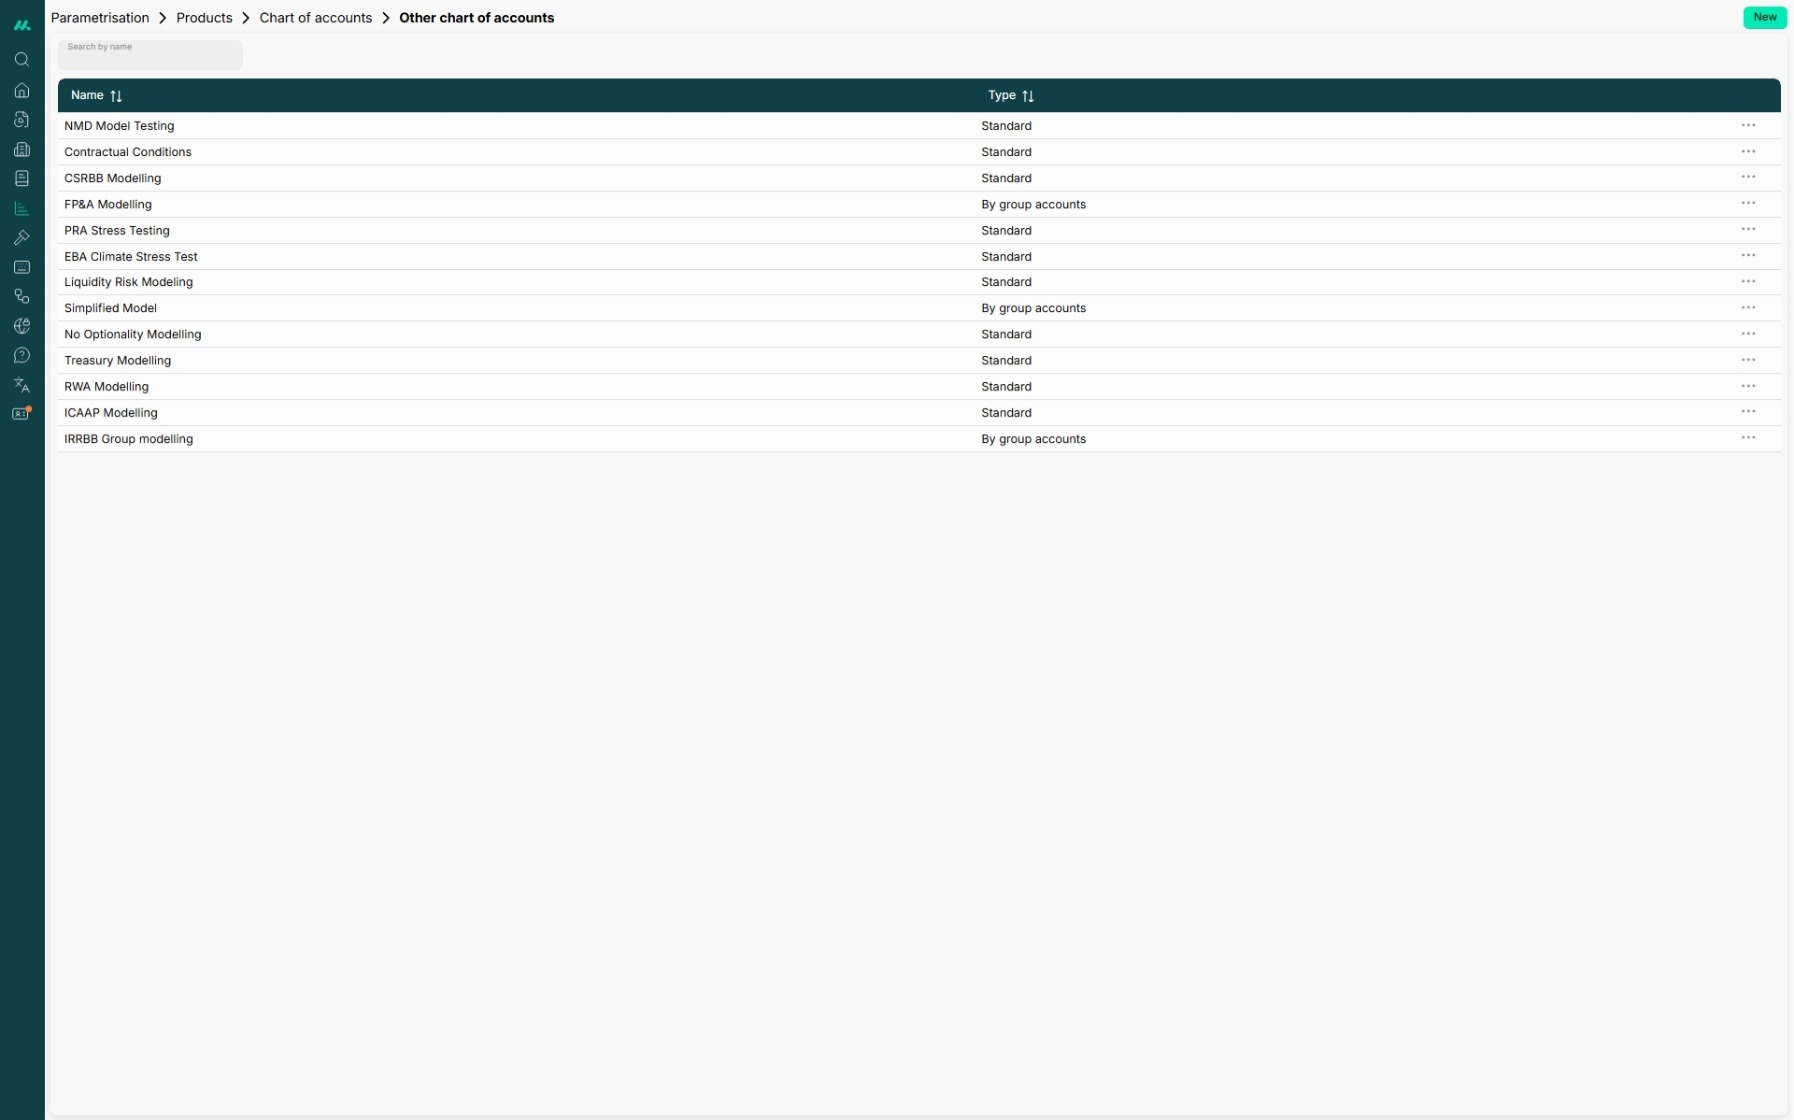Viewport: 1794px width, 1120px height.
Task: Click the Other chart of accounts breadcrumb
Action: 476,18
